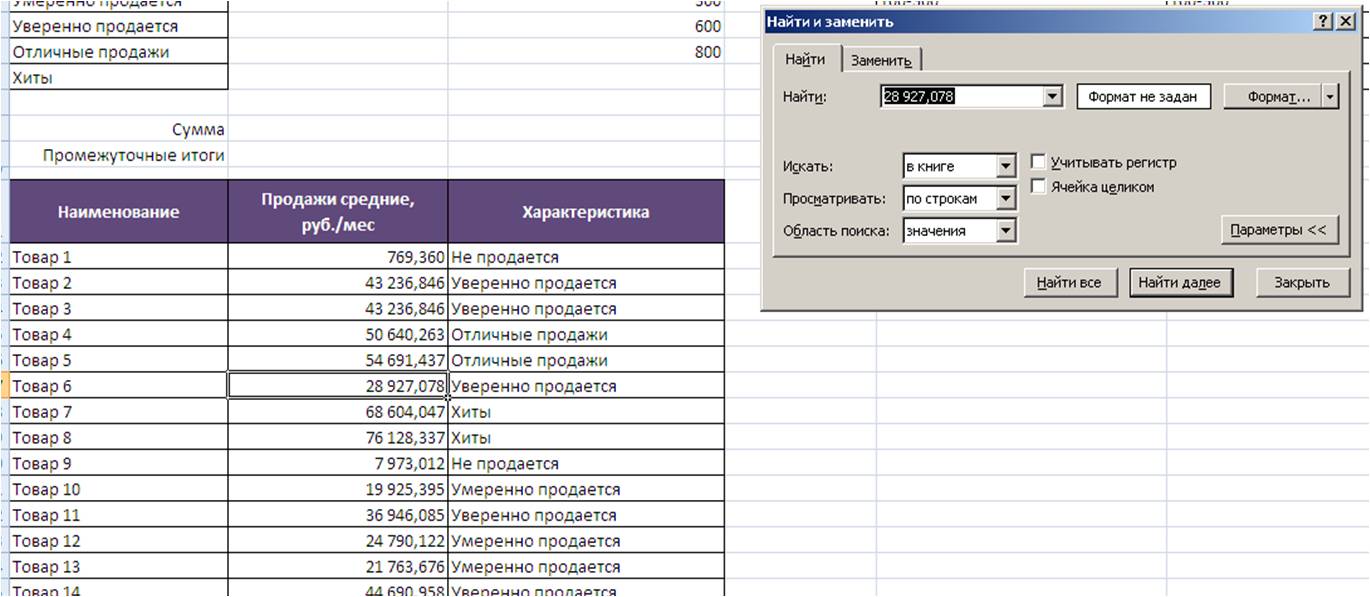The image size is (1370, 597).
Task: Click the Найти search text field
Action: point(960,97)
